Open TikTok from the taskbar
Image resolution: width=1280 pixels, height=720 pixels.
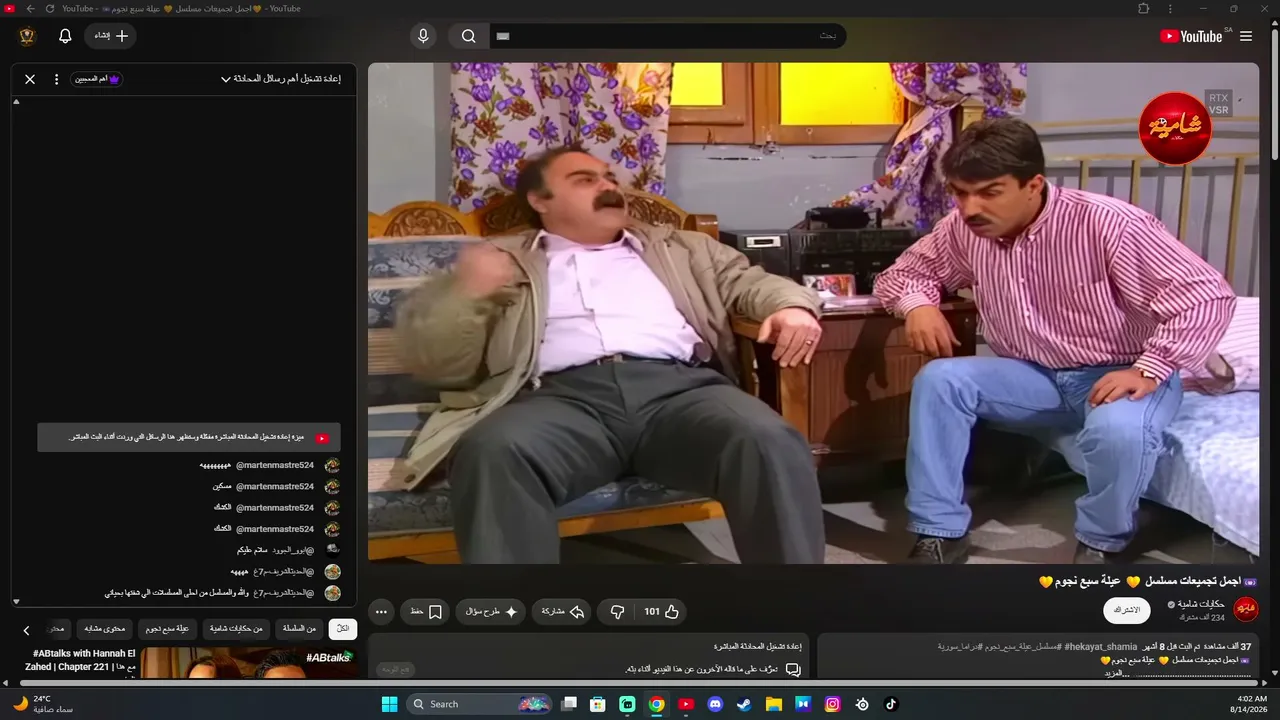click(x=891, y=704)
